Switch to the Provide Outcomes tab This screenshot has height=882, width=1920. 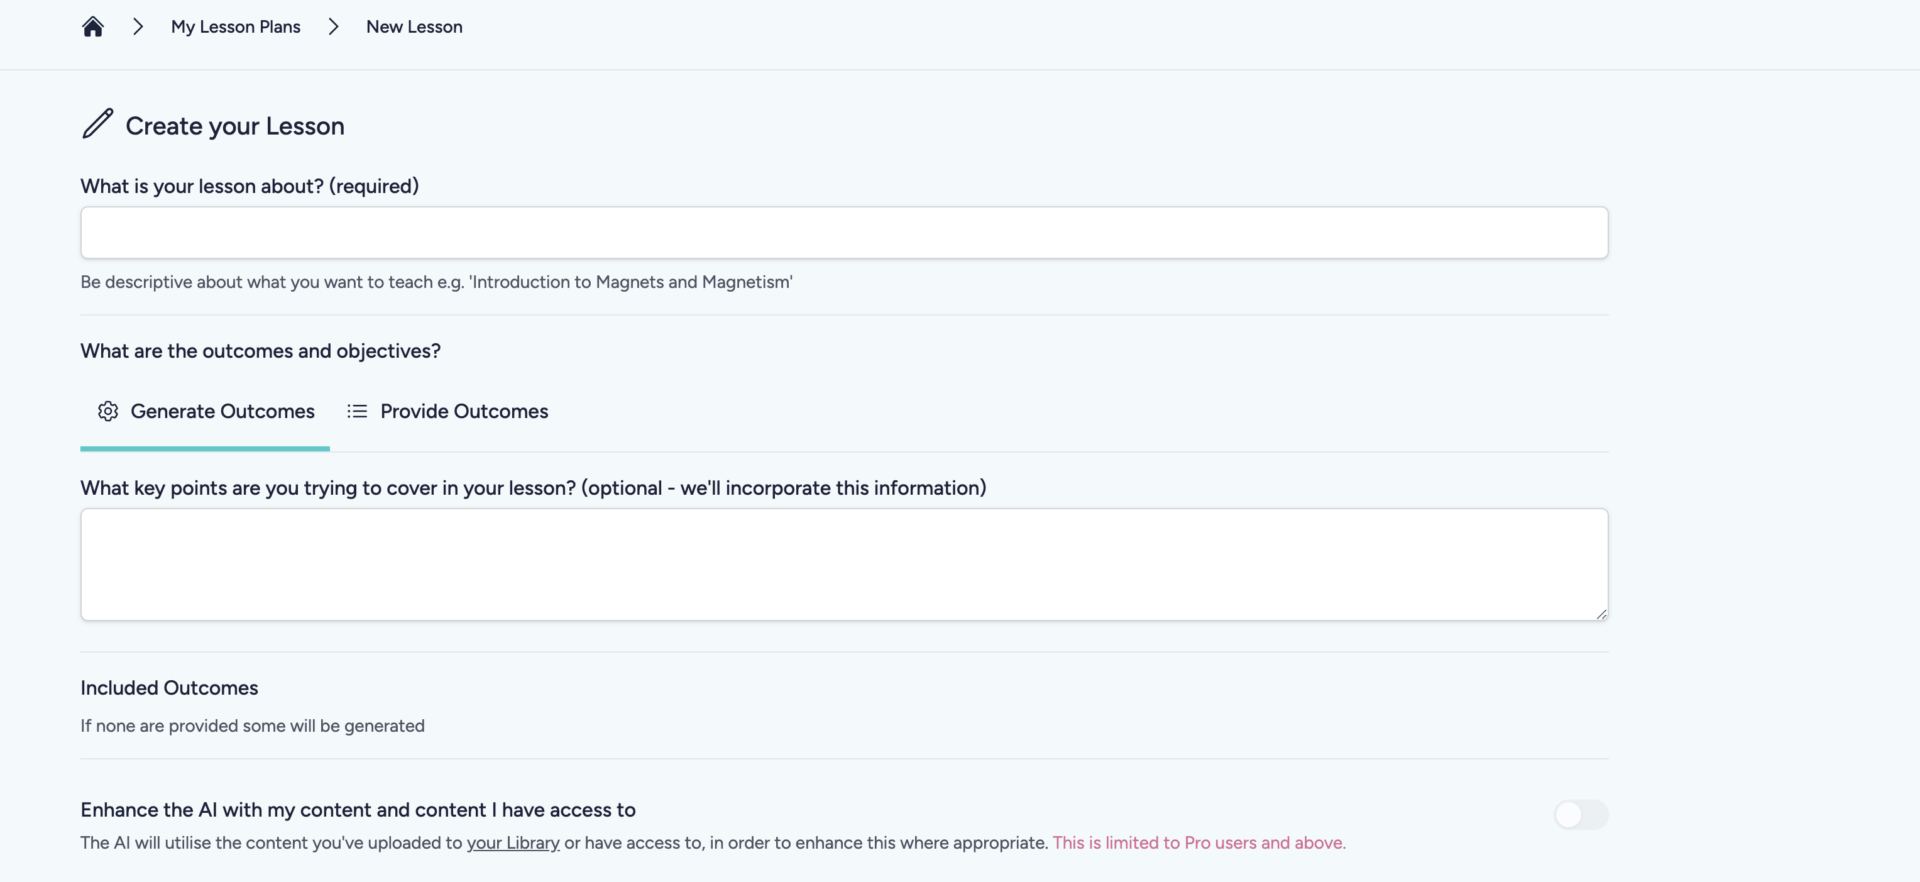tap(464, 411)
